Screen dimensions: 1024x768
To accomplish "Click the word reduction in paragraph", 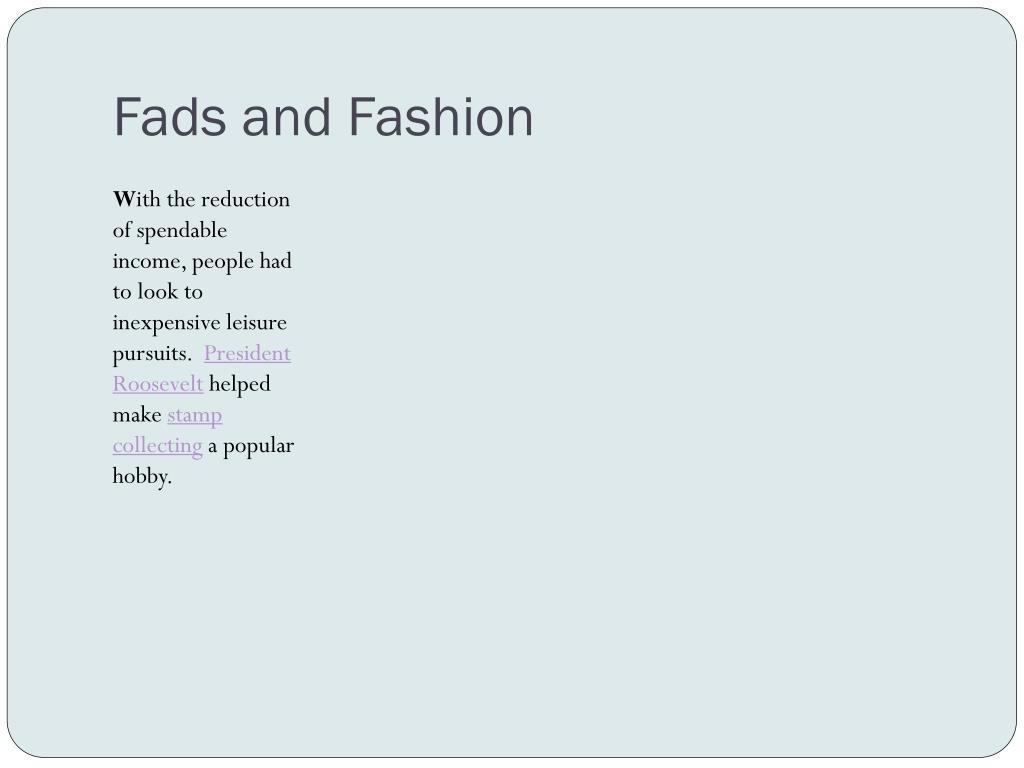I will (x=246, y=199).
